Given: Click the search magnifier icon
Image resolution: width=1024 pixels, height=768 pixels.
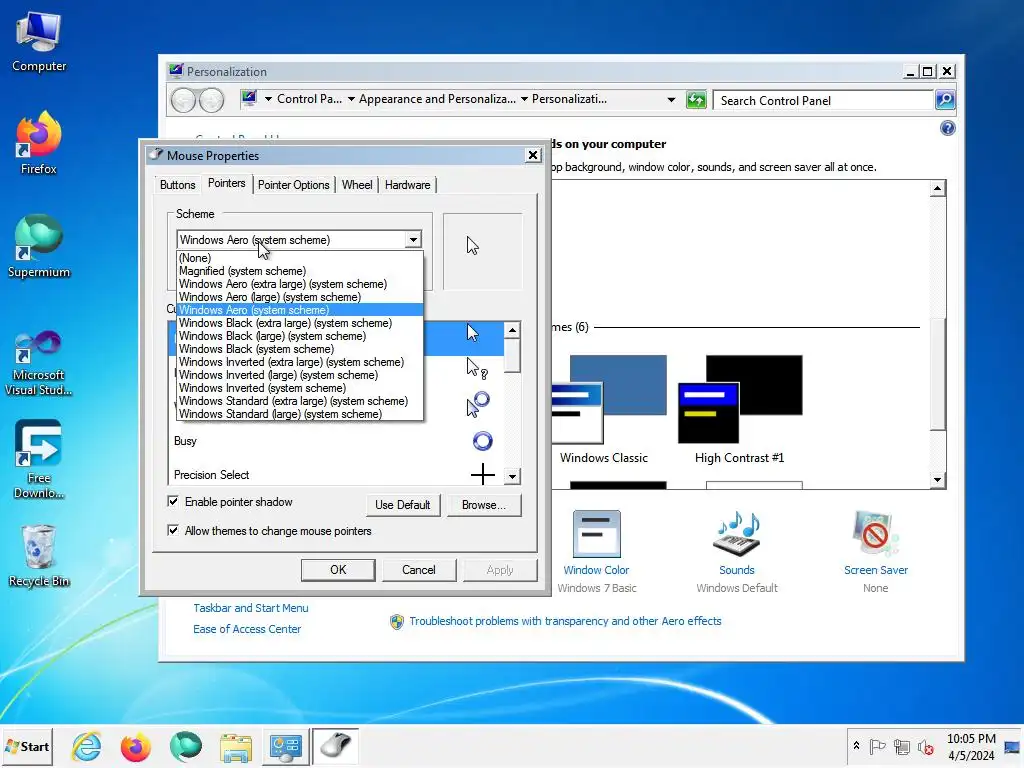Looking at the screenshot, I should click(x=945, y=100).
